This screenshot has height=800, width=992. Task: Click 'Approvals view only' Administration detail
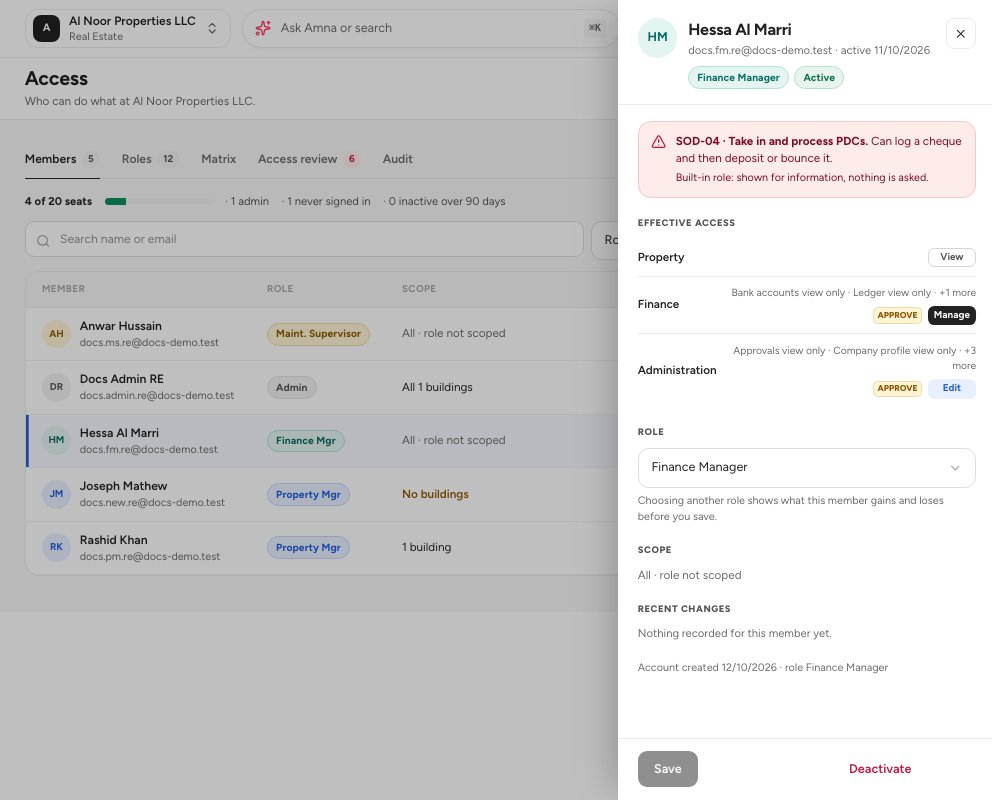779,351
